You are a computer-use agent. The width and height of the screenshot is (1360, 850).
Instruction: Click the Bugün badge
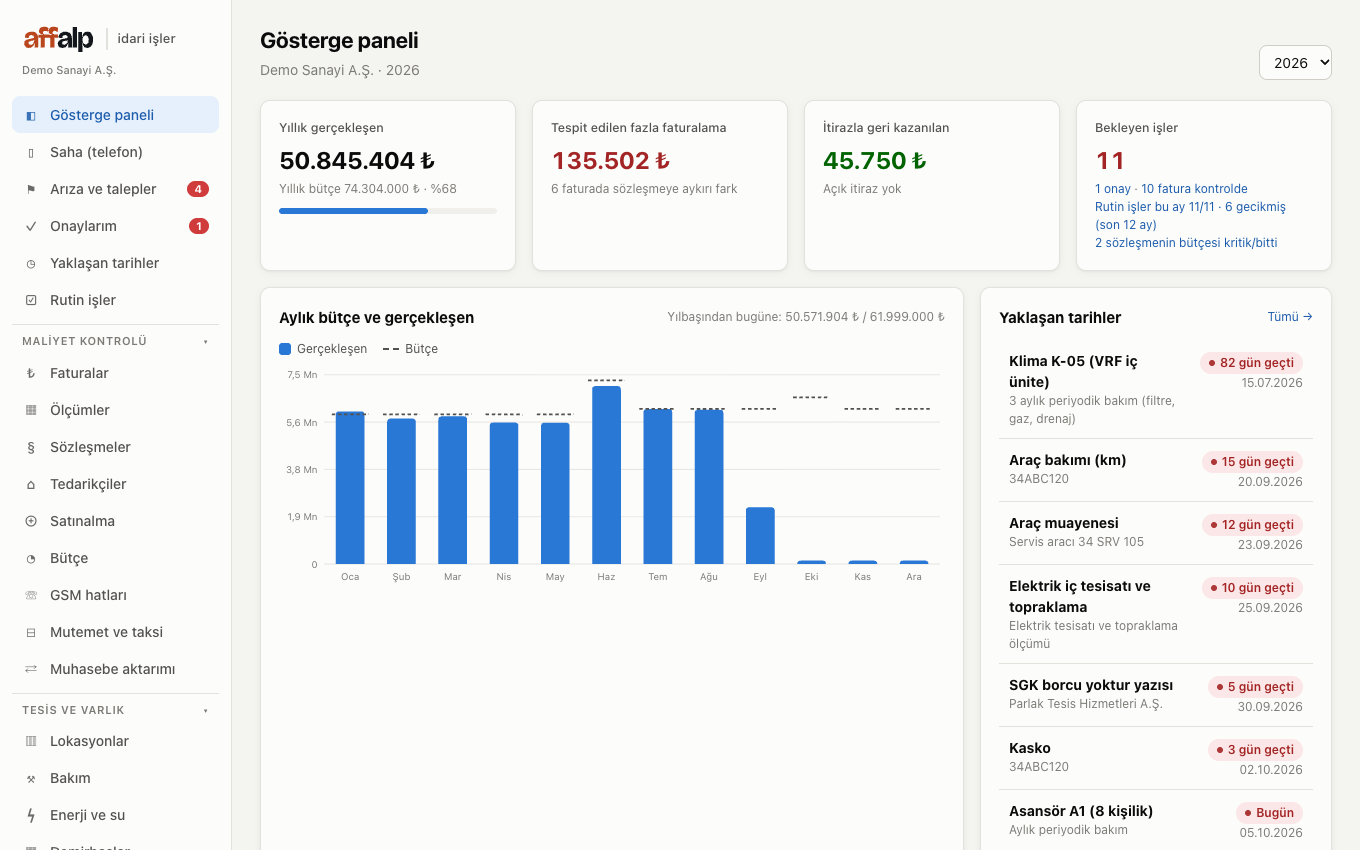point(1269,813)
